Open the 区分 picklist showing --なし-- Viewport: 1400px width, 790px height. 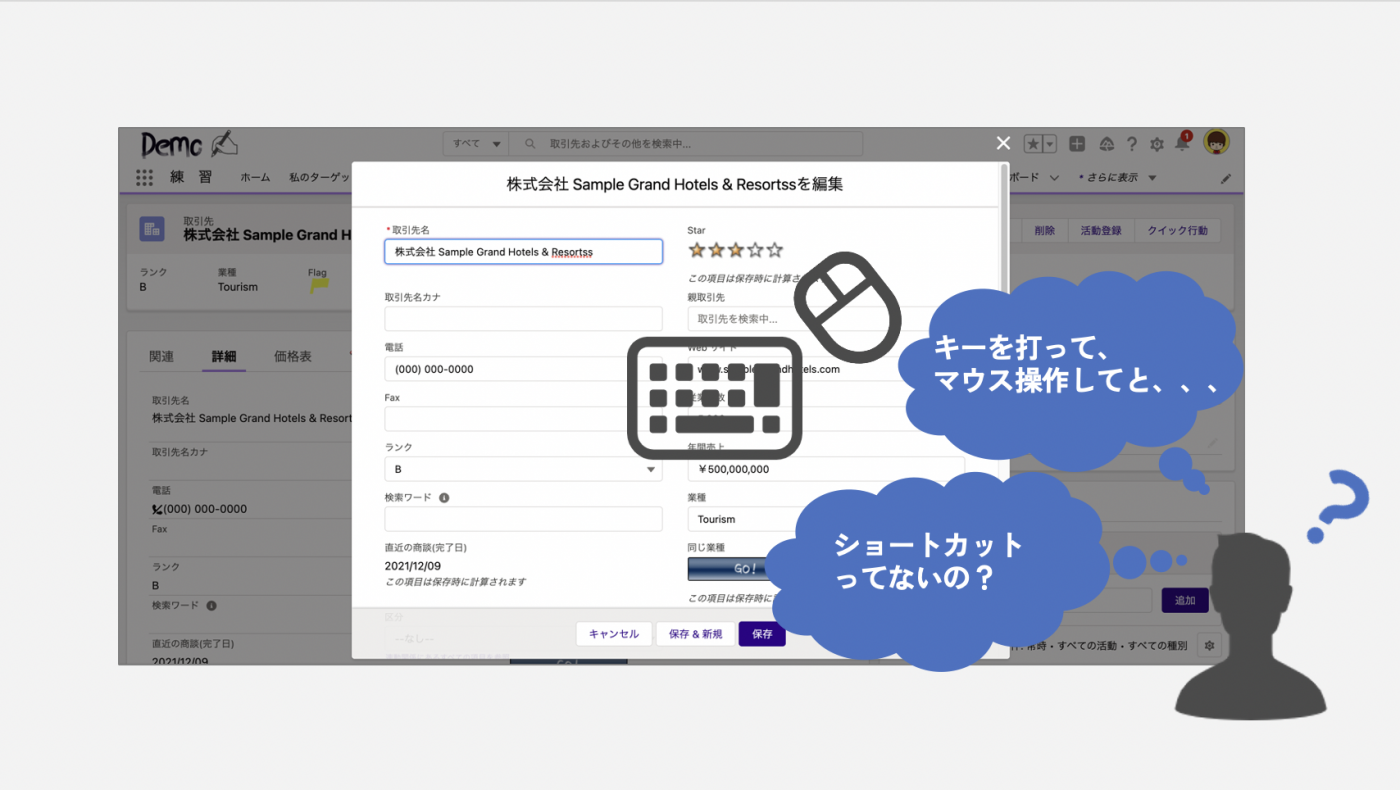pyautogui.click(x=523, y=638)
